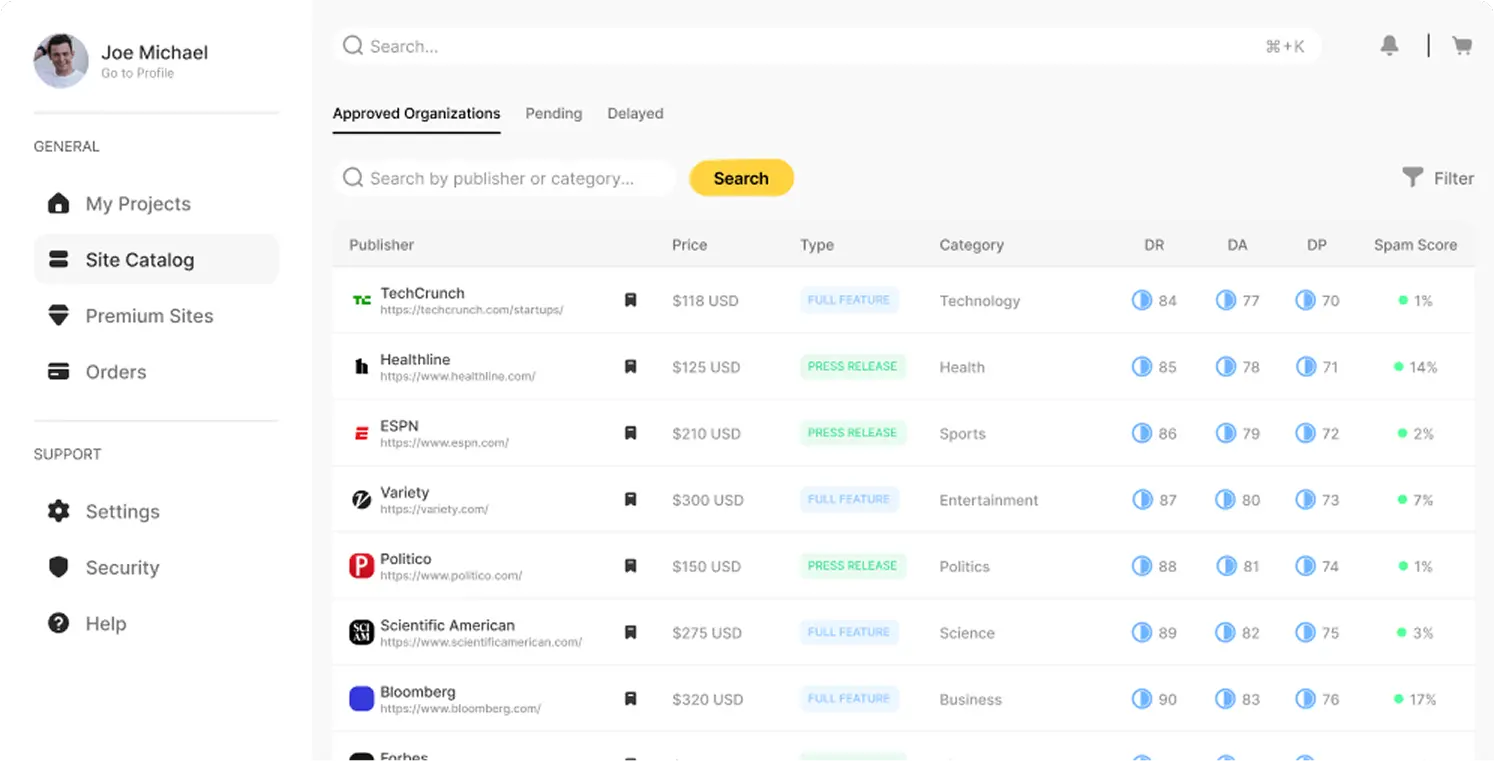Click the Orders card icon
Viewport: 1494px width, 761px height.
(59, 372)
